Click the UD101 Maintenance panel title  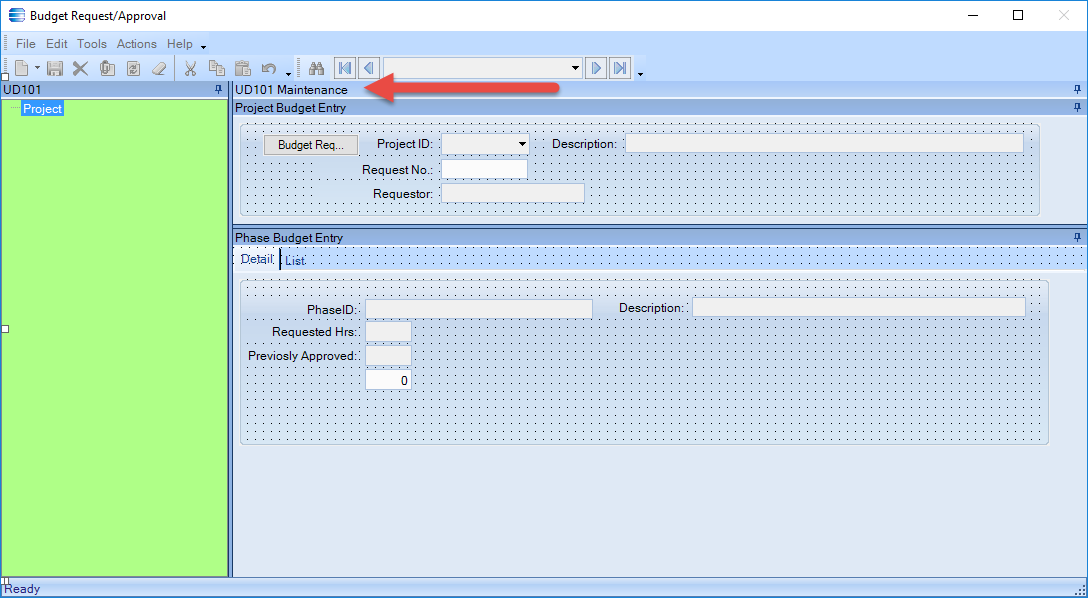[x=291, y=89]
